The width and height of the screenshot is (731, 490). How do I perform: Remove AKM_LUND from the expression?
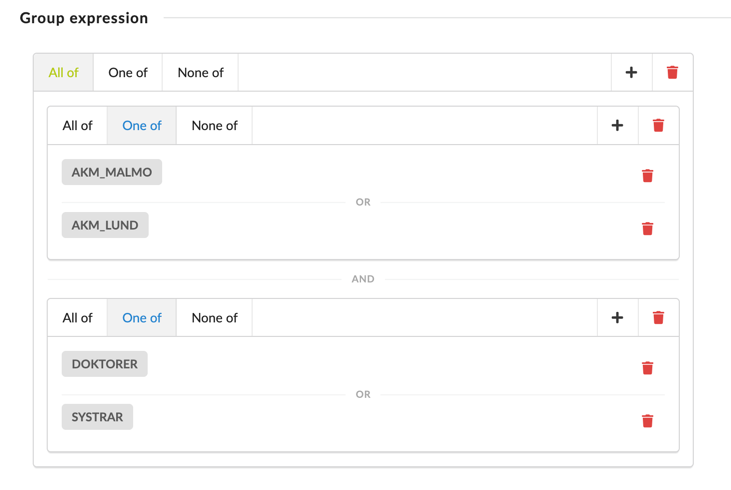click(x=647, y=228)
